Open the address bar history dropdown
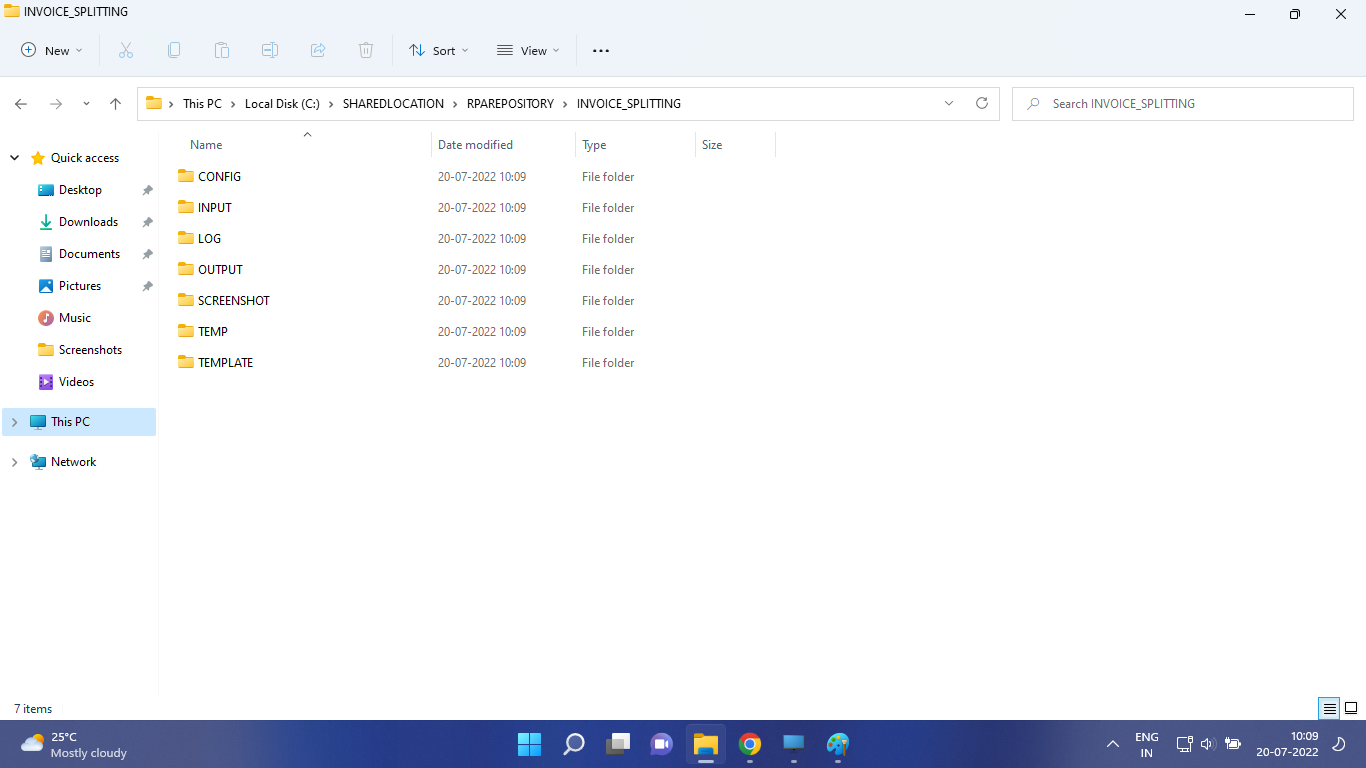This screenshot has width=1366, height=768. [x=948, y=103]
